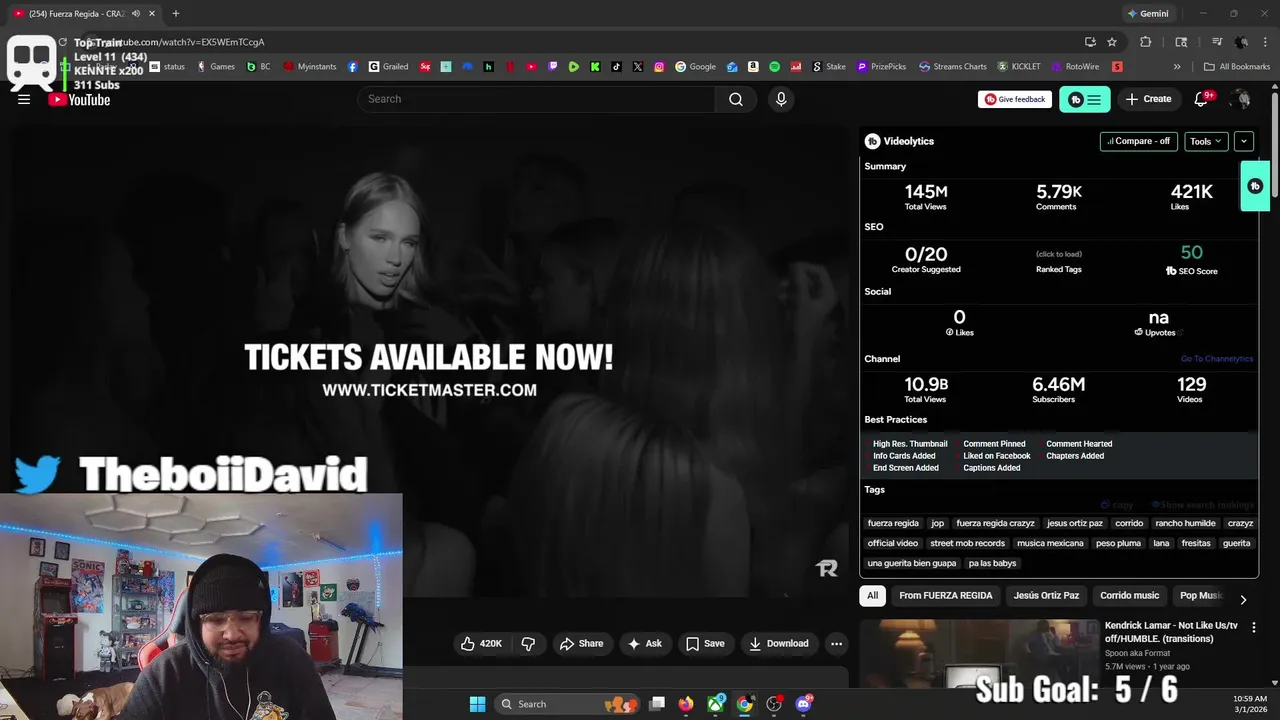Viewport: 1280px width, 720px height.
Task: Click the 'fuerza regida' tag
Action: [893, 523]
